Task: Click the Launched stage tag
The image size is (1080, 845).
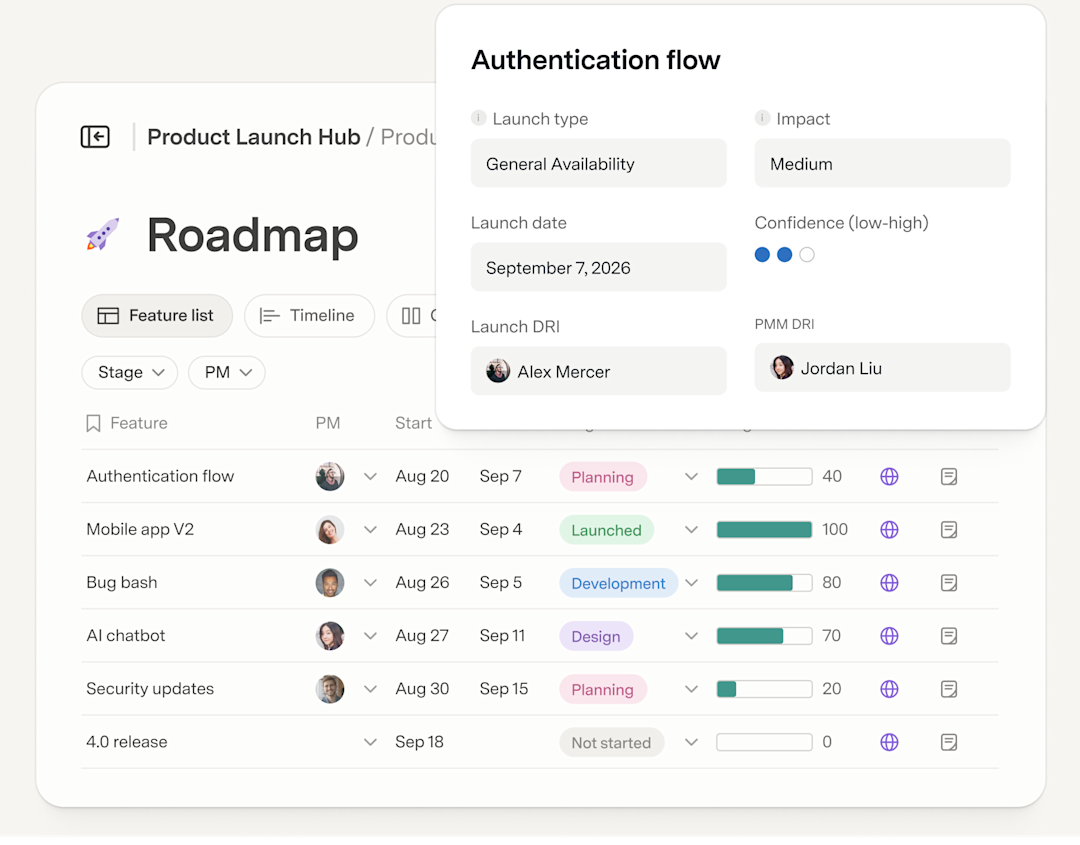Action: [x=606, y=530]
